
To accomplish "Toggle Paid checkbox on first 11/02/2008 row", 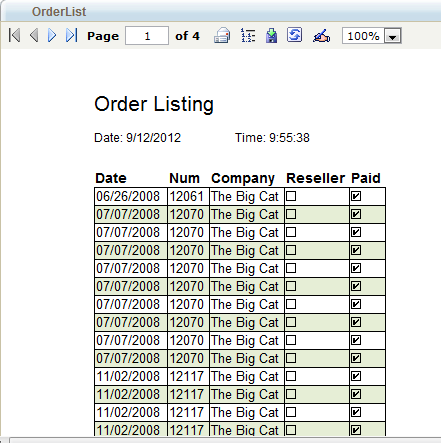I will pyautogui.click(x=356, y=376).
